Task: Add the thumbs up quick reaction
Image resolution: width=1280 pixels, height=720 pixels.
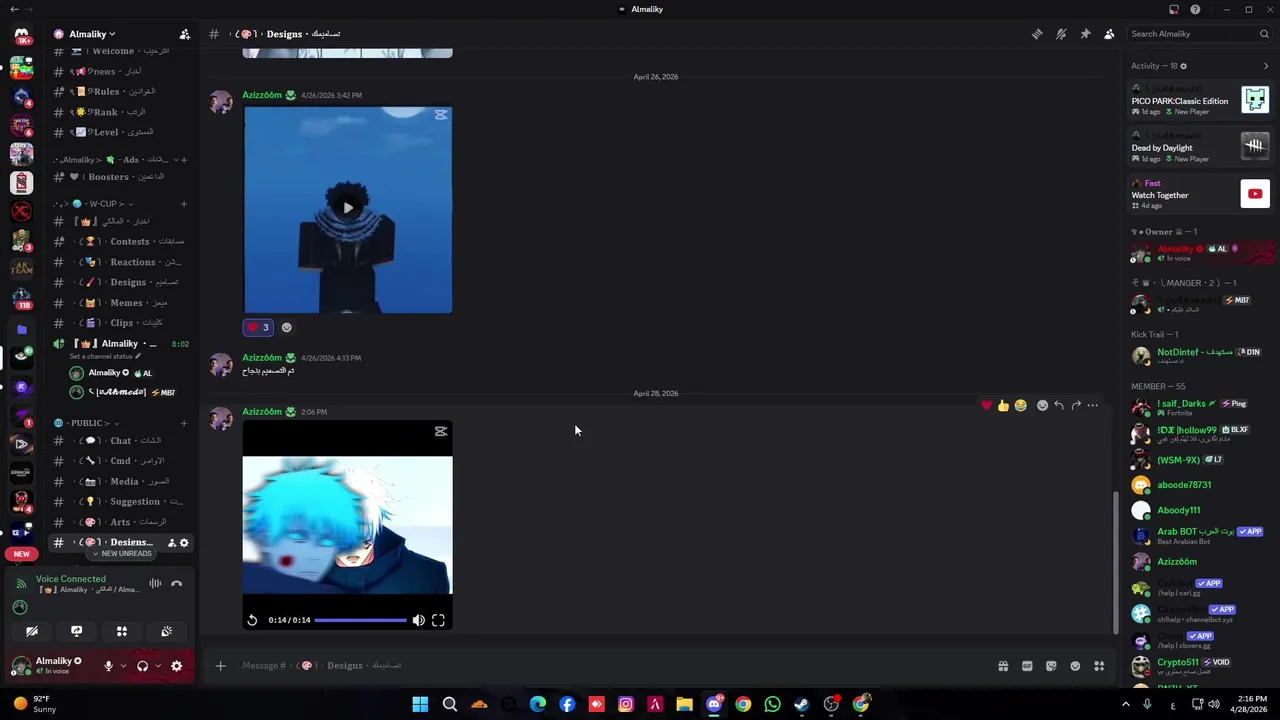Action: click(1003, 405)
